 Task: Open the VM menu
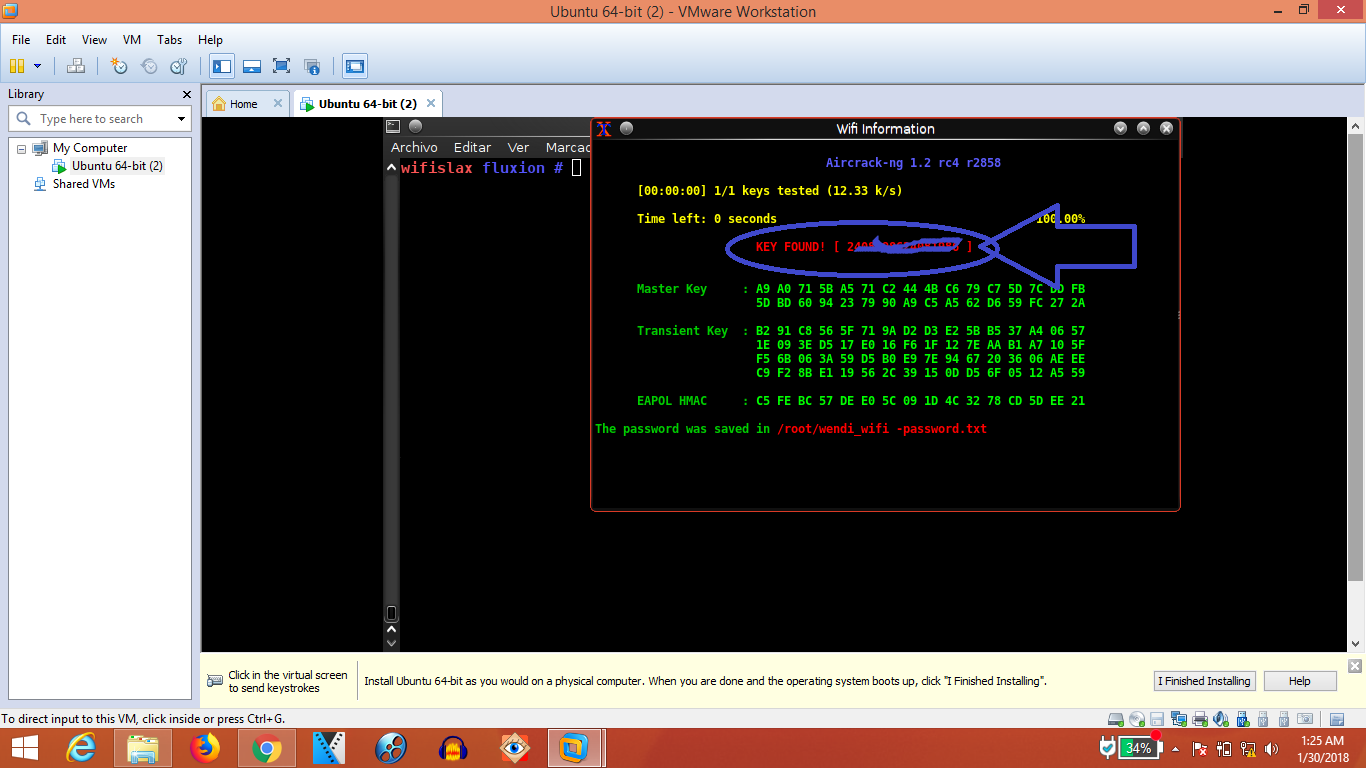(132, 40)
